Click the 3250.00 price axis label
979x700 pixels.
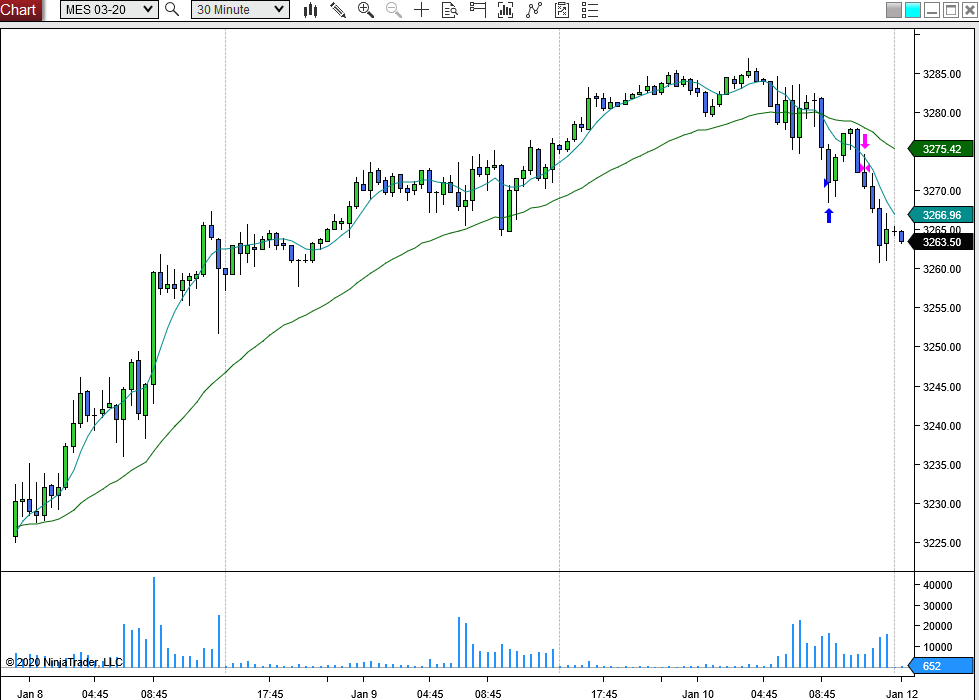(x=942, y=347)
